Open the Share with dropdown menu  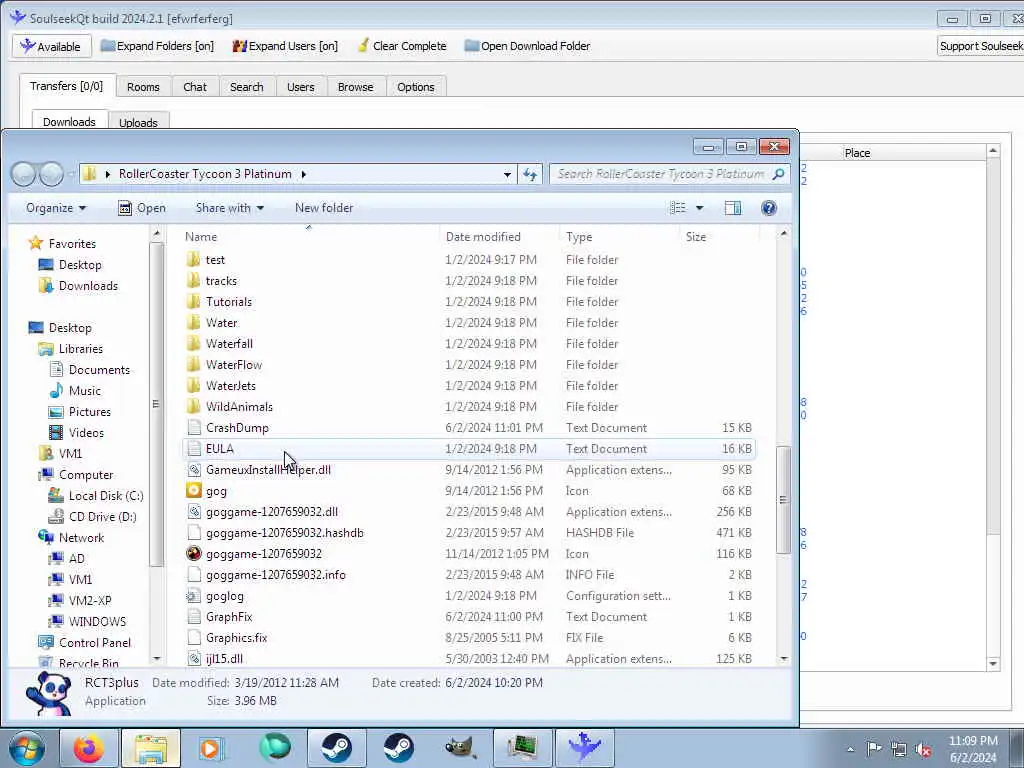229,208
